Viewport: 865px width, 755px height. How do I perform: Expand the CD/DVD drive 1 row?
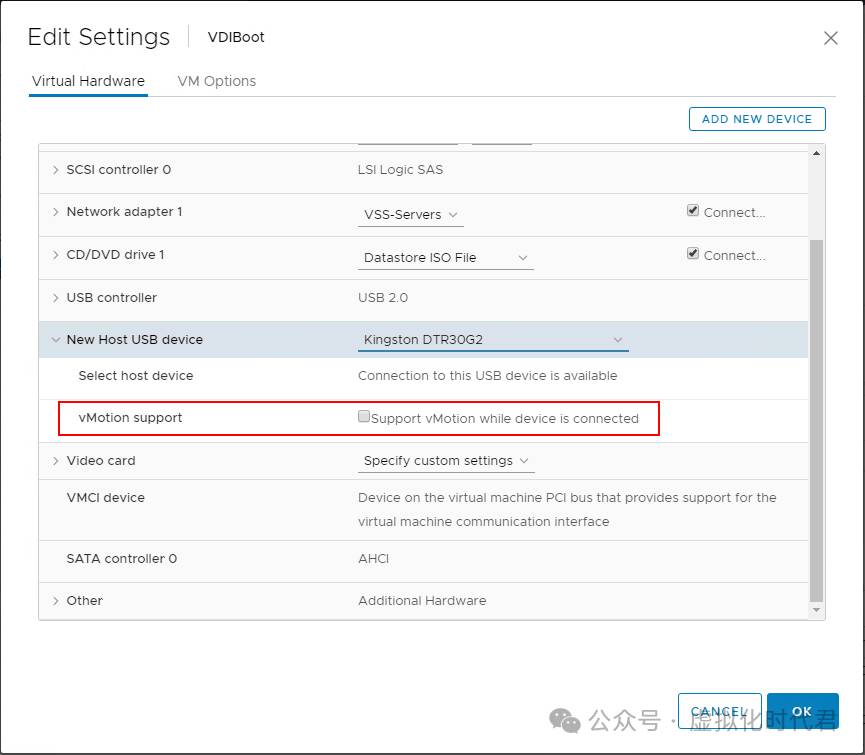[x=56, y=255]
